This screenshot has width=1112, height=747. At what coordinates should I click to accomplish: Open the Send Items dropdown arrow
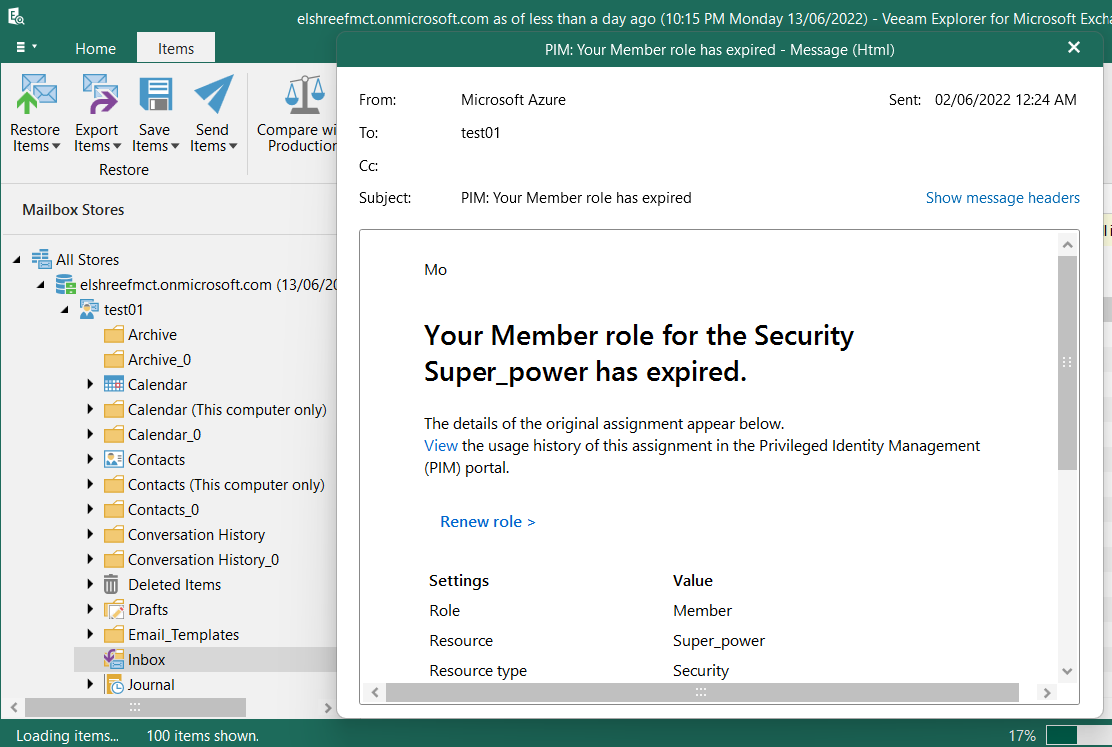[233, 147]
